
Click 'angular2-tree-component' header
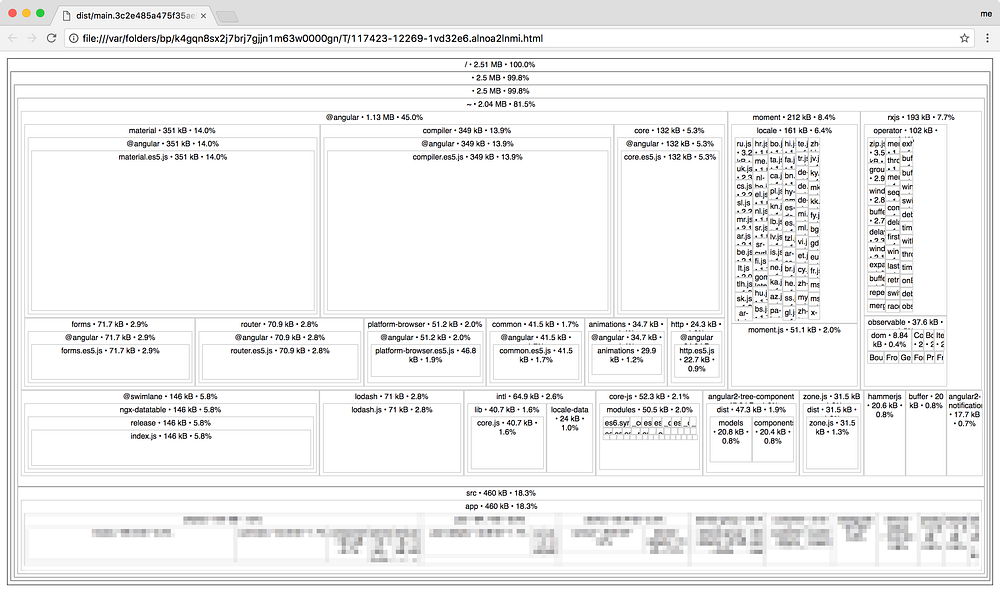coord(751,396)
